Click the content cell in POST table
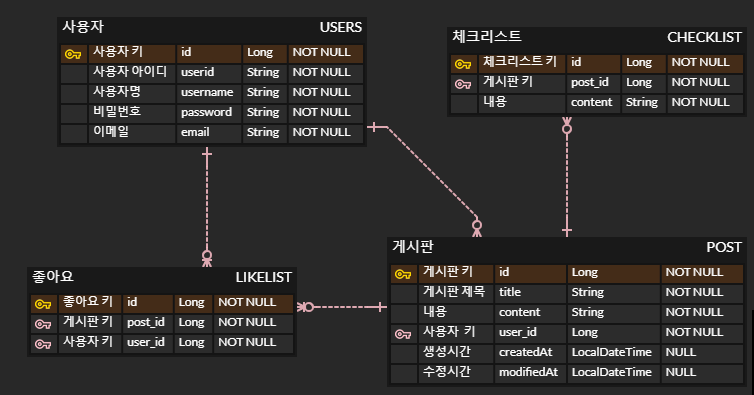This screenshot has height=395, width=754. 530,314
